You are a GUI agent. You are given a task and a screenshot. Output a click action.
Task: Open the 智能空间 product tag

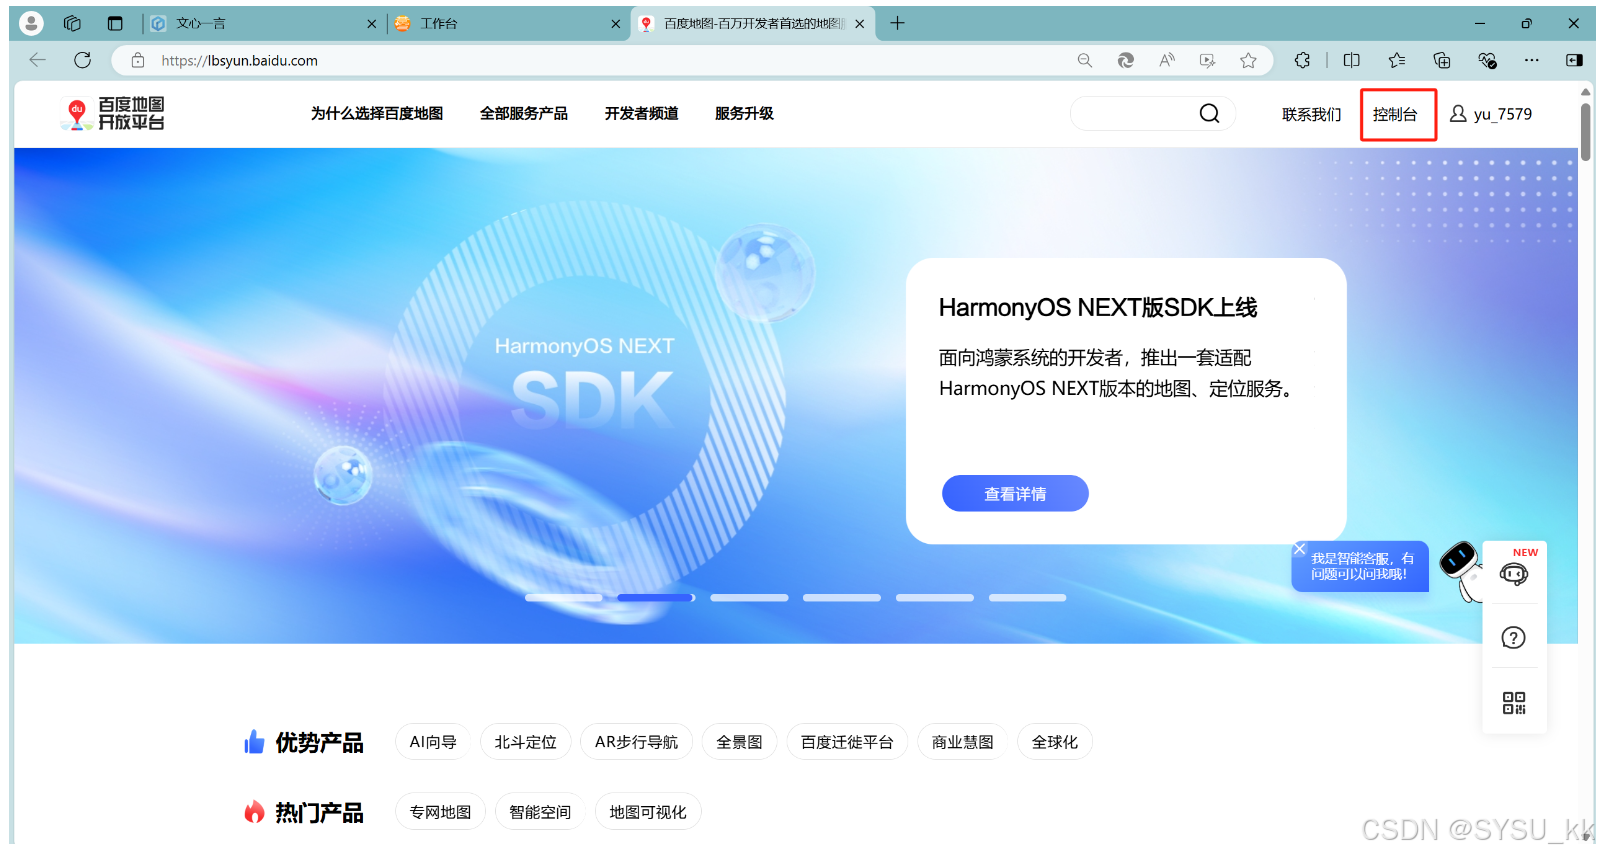point(540,812)
